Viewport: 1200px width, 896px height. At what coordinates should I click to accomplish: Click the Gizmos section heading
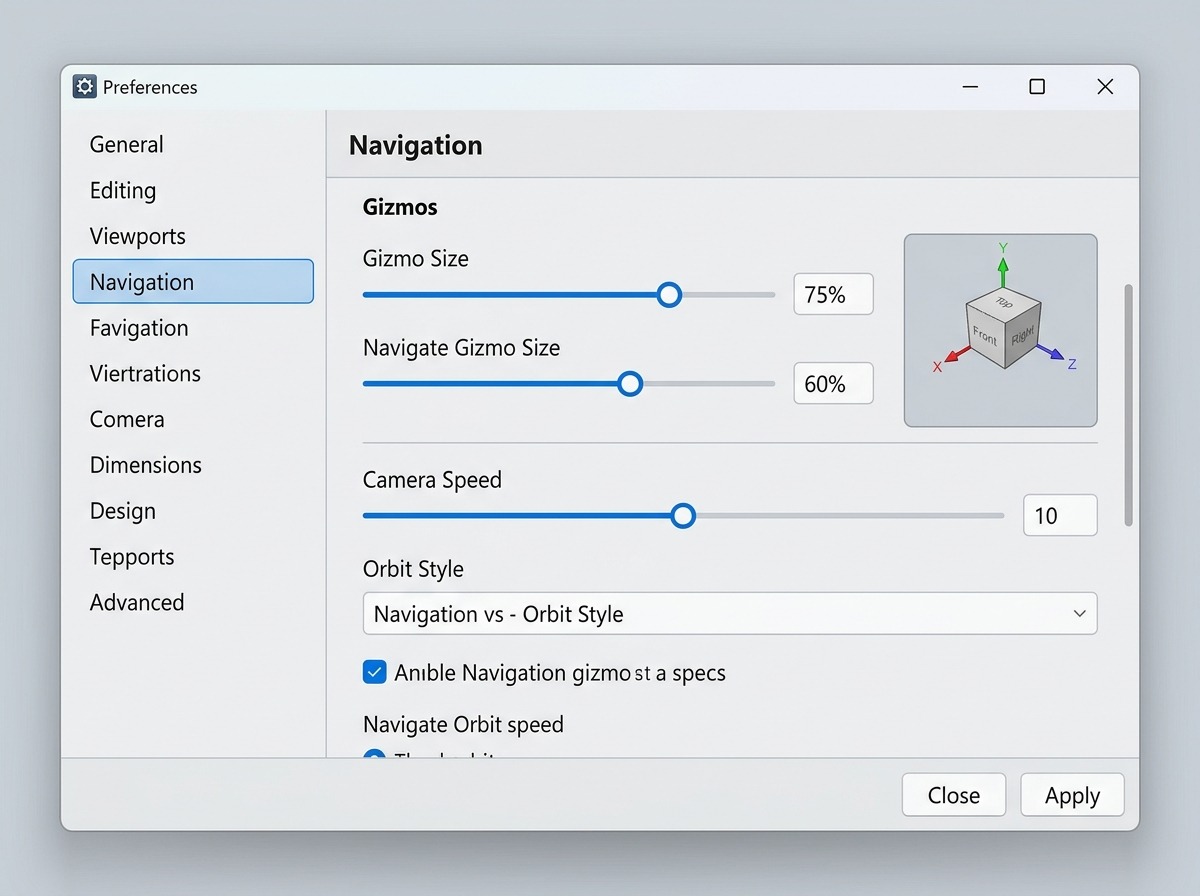click(x=400, y=207)
